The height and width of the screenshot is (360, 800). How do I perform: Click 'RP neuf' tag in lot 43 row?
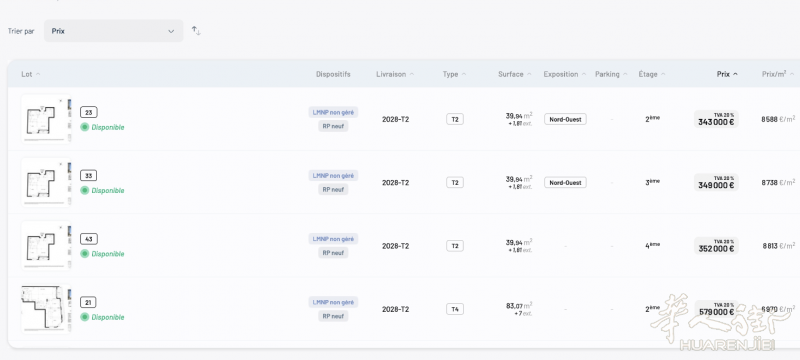[333, 253]
